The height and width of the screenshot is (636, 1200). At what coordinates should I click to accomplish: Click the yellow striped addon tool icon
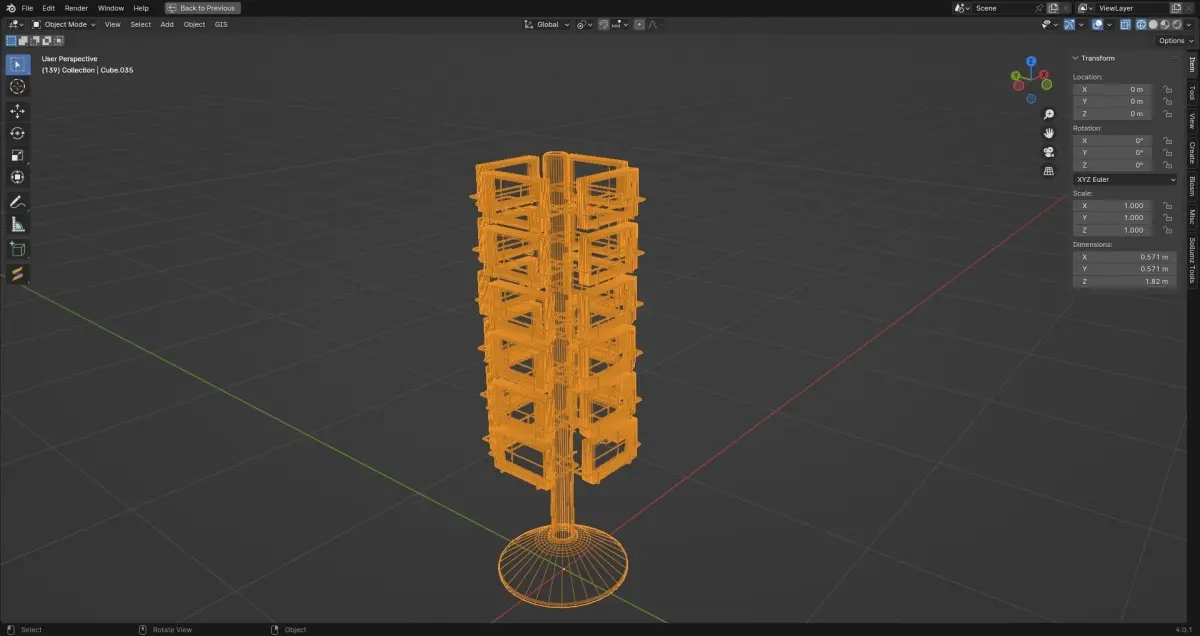coord(17,273)
